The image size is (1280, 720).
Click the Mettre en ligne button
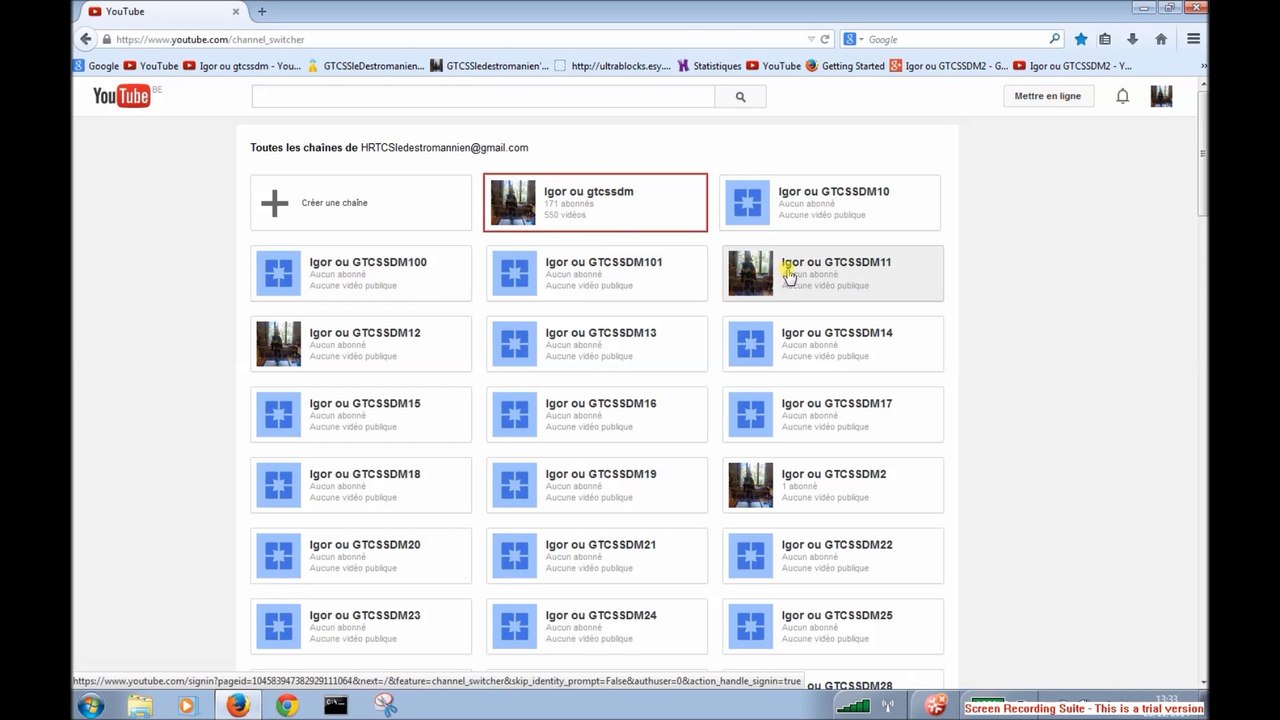[x=1048, y=96]
